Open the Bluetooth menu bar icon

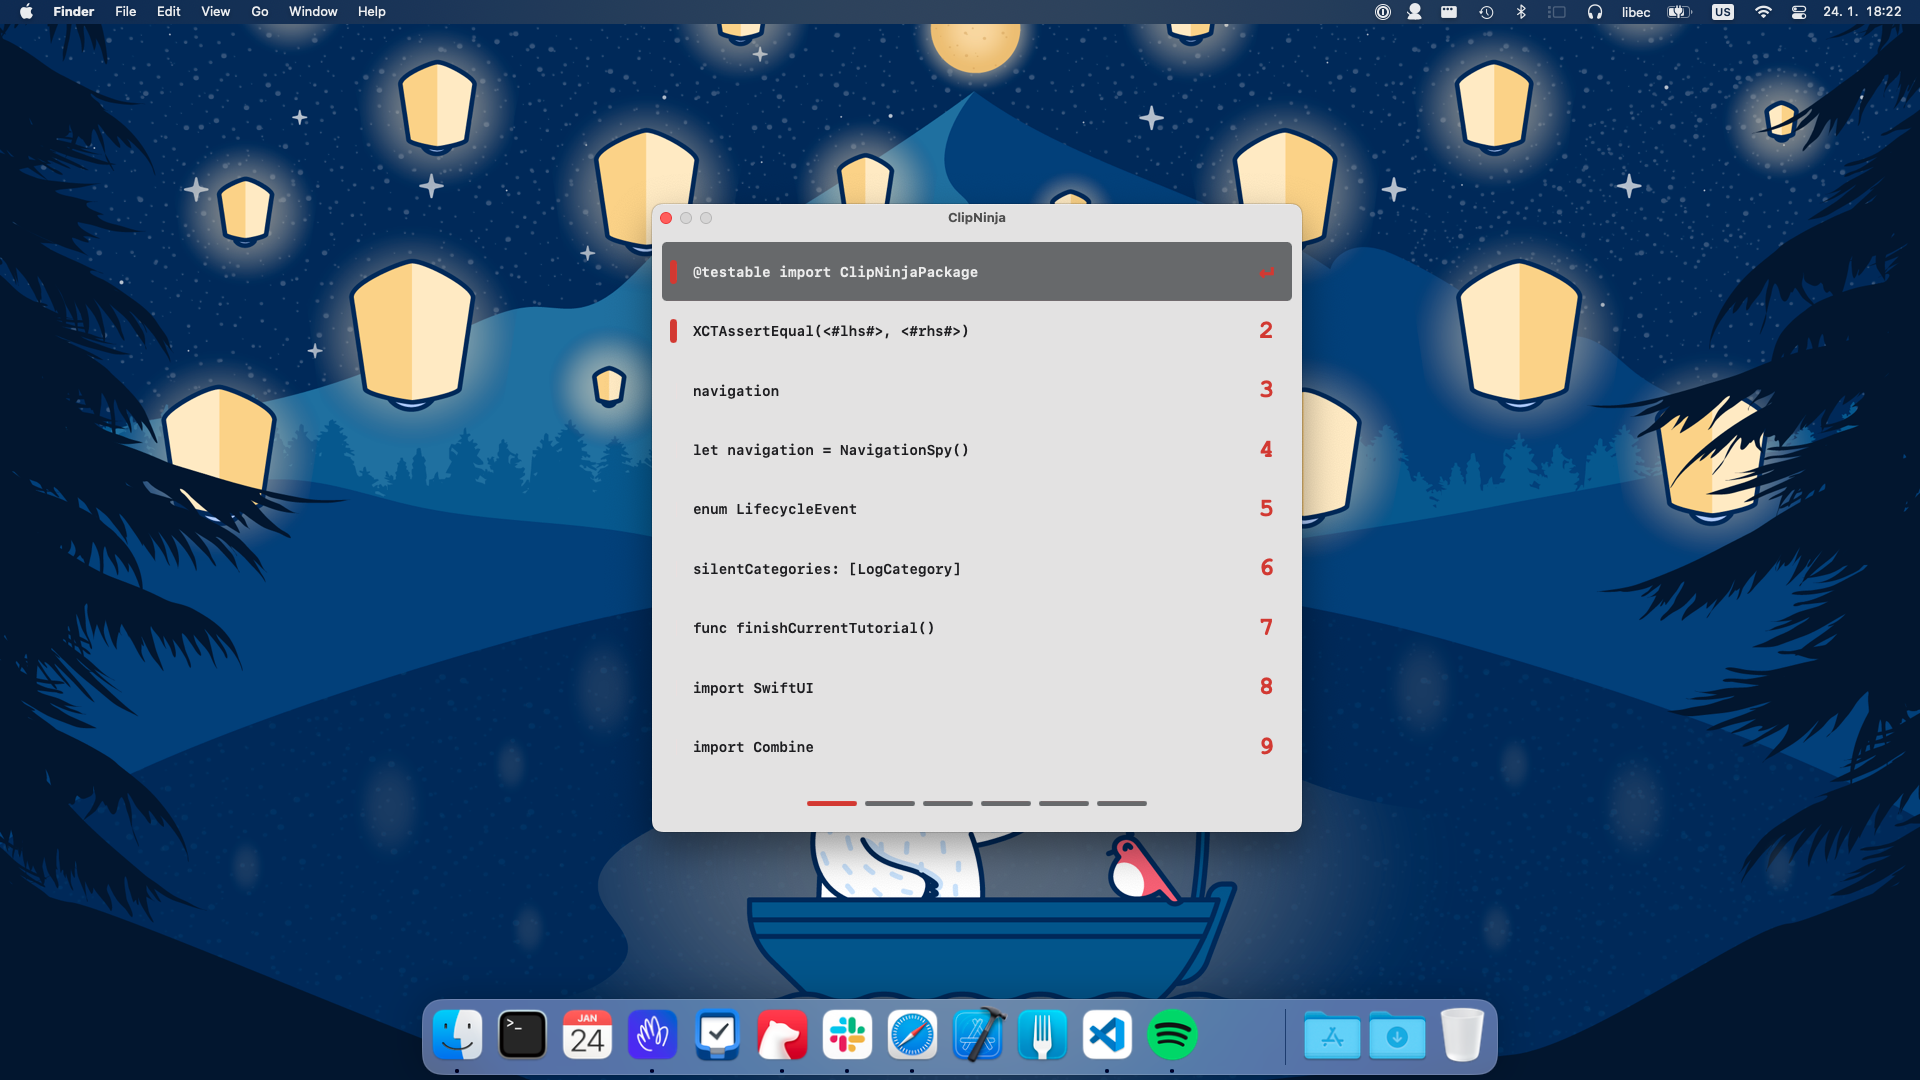tap(1521, 12)
